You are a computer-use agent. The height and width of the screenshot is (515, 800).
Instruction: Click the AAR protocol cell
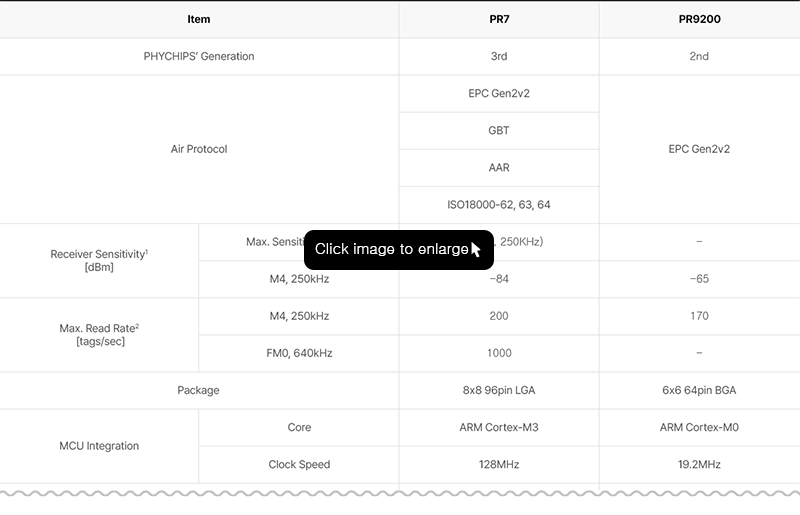click(499, 167)
